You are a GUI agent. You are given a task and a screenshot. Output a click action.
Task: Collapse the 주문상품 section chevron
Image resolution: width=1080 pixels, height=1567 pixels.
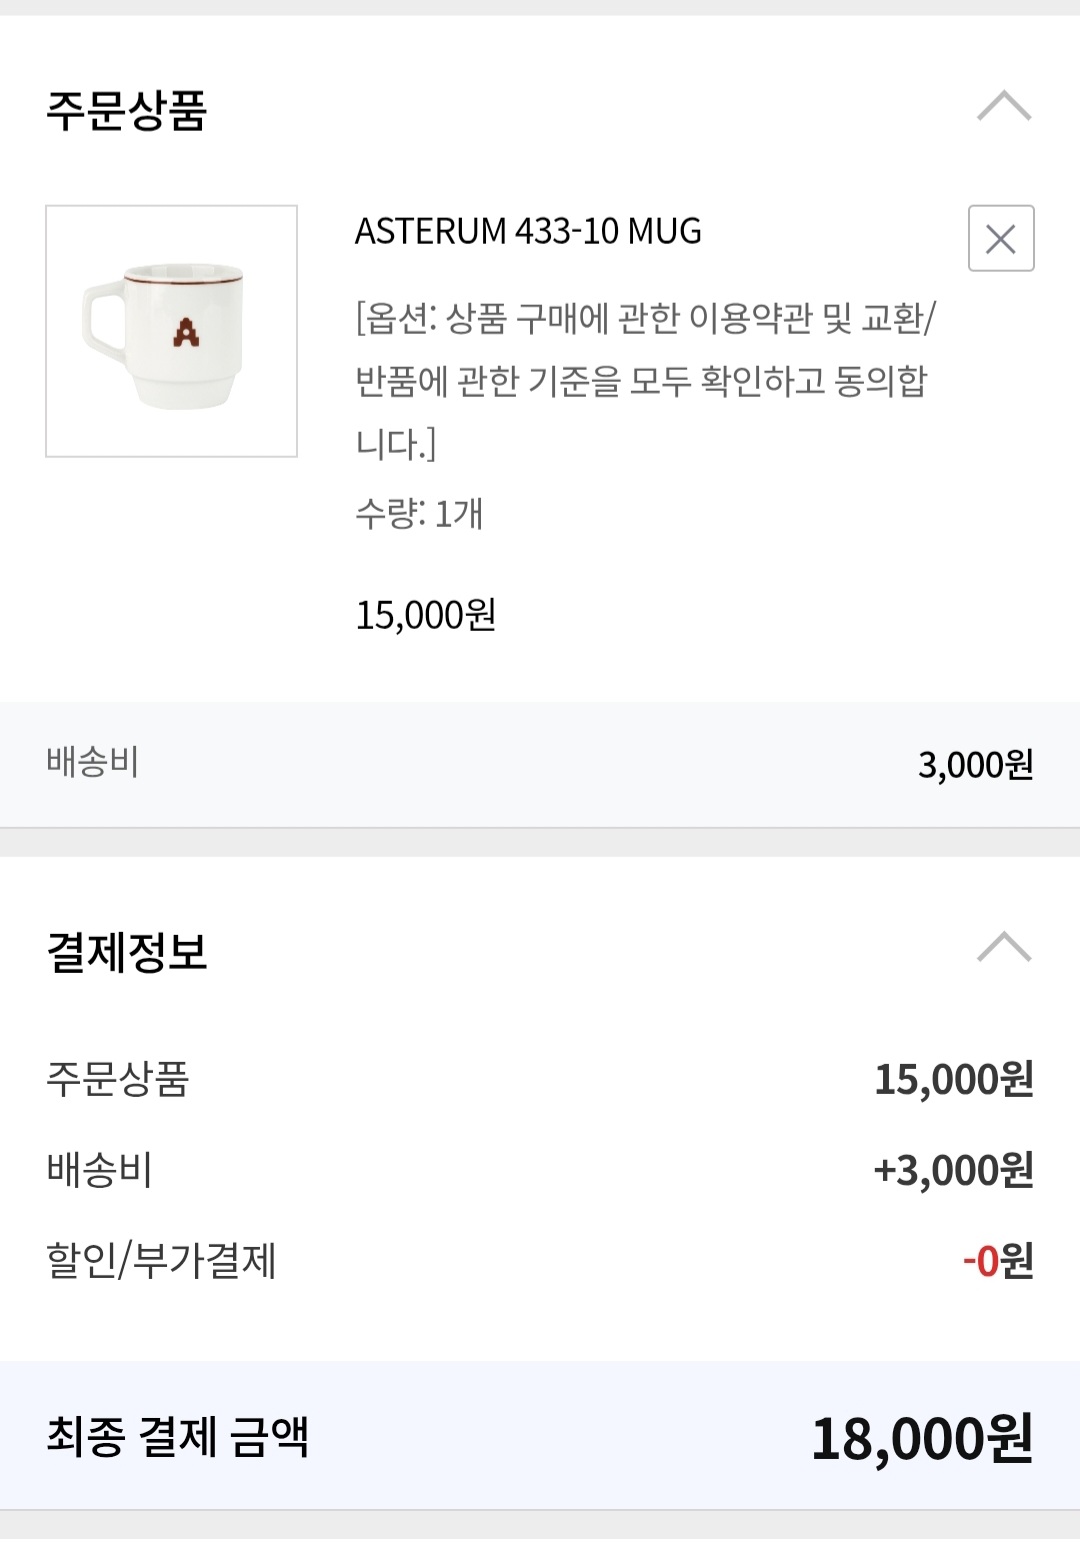[x=1003, y=106]
